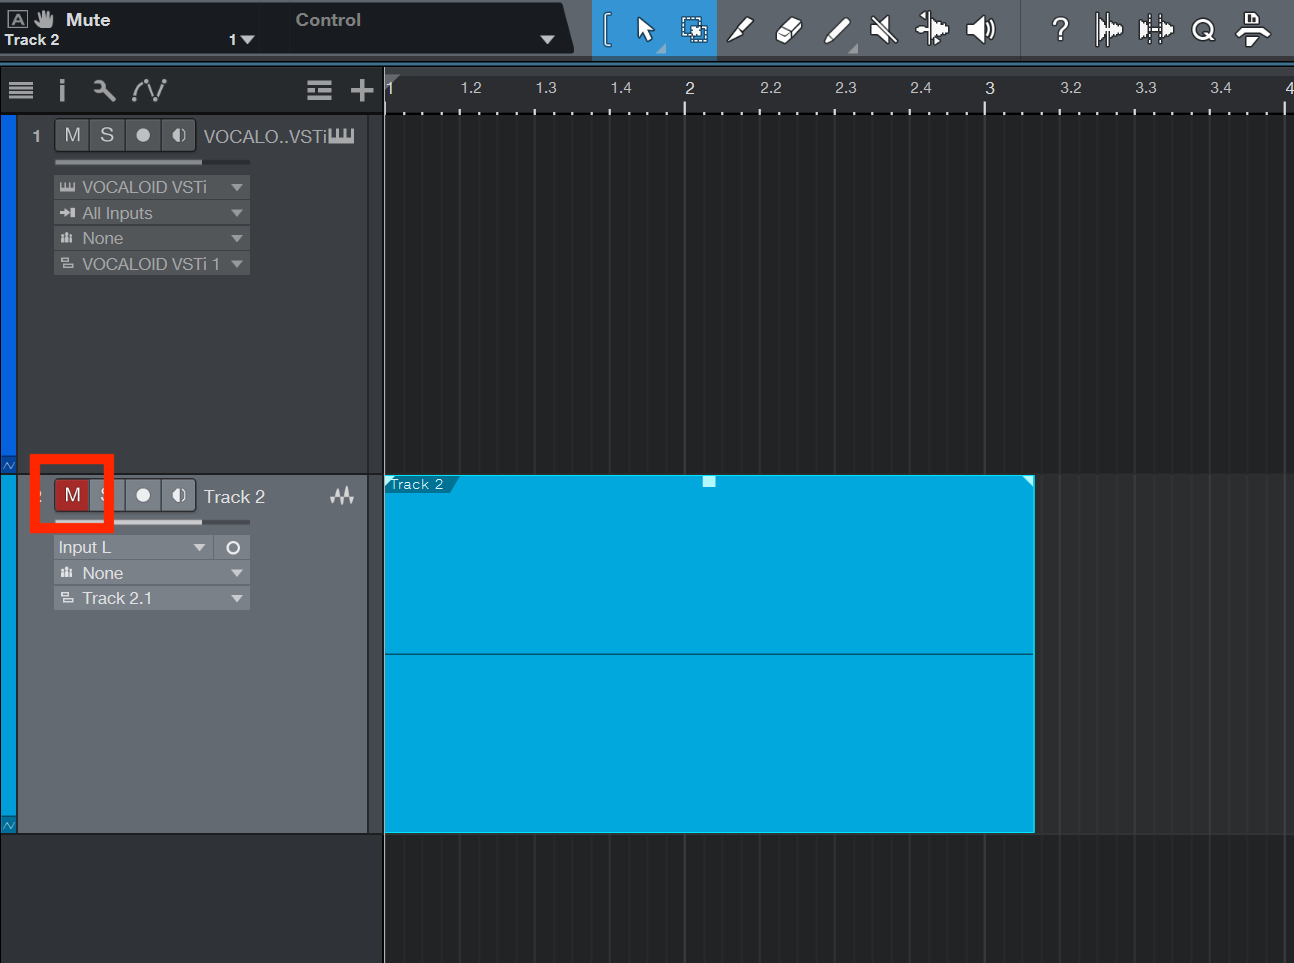The image size is (1294, 963).
Task: Select the Arrow tool in the toolbar
Action: point(645,29)
